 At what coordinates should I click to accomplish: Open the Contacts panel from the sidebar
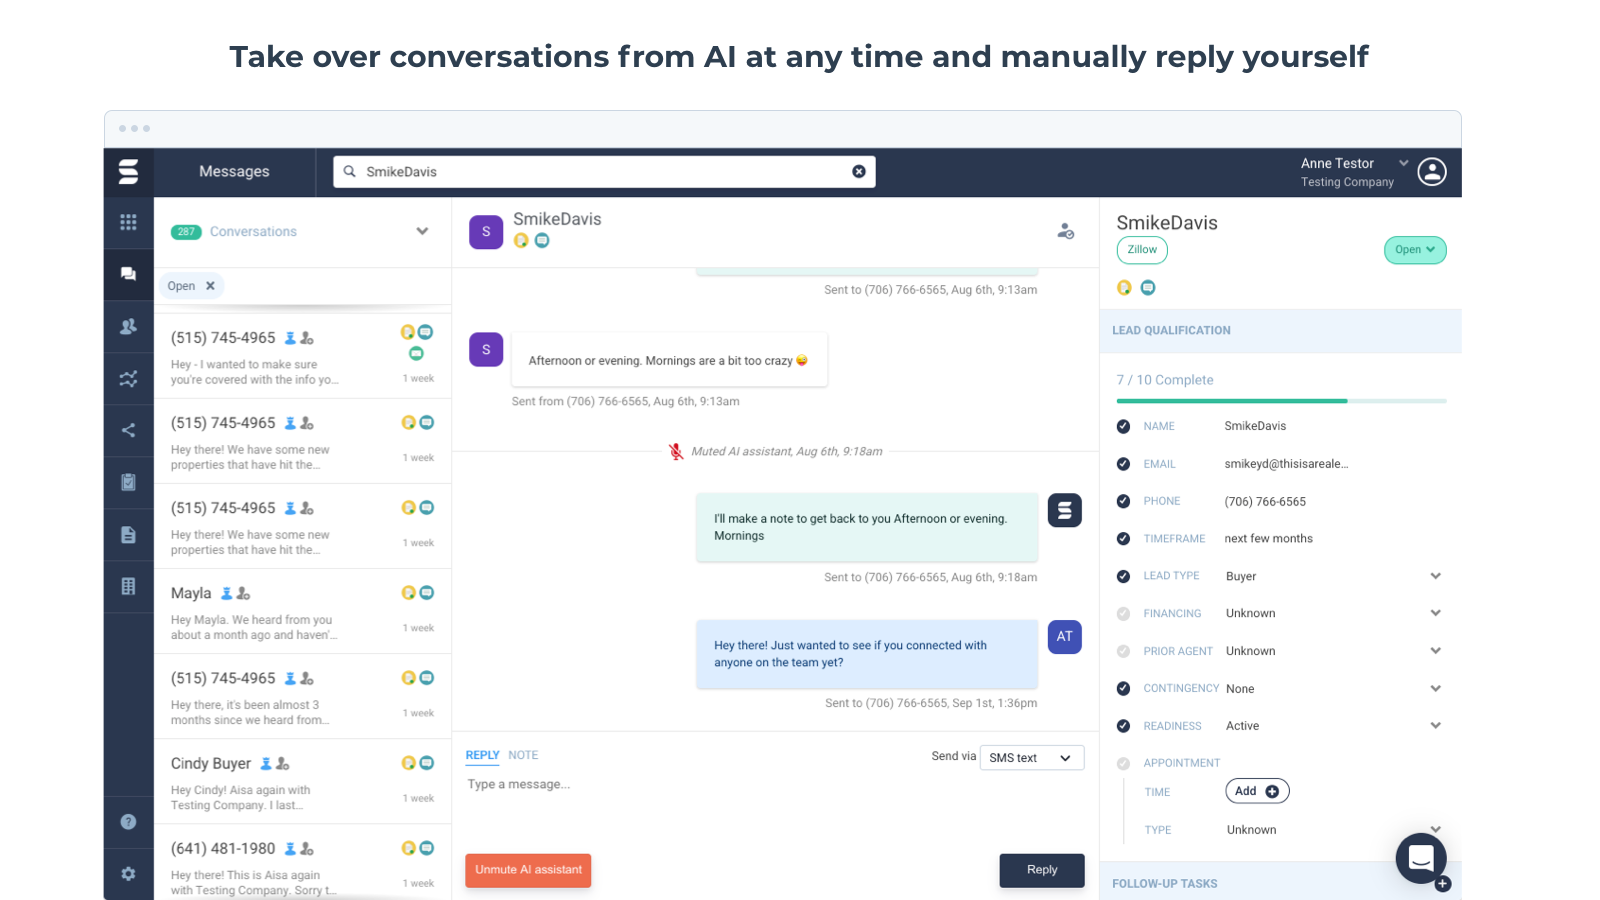click(128, 326)
